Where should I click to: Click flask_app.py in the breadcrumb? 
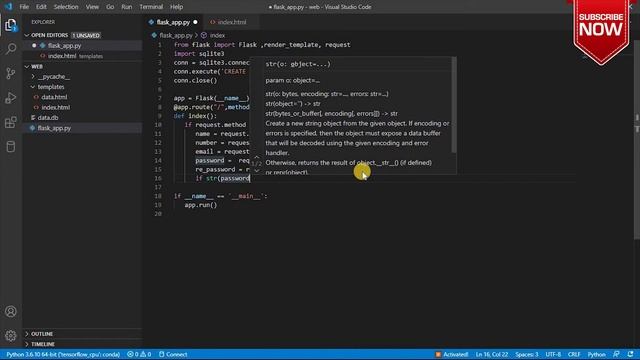pyautogui.click(x=176, y=36)
